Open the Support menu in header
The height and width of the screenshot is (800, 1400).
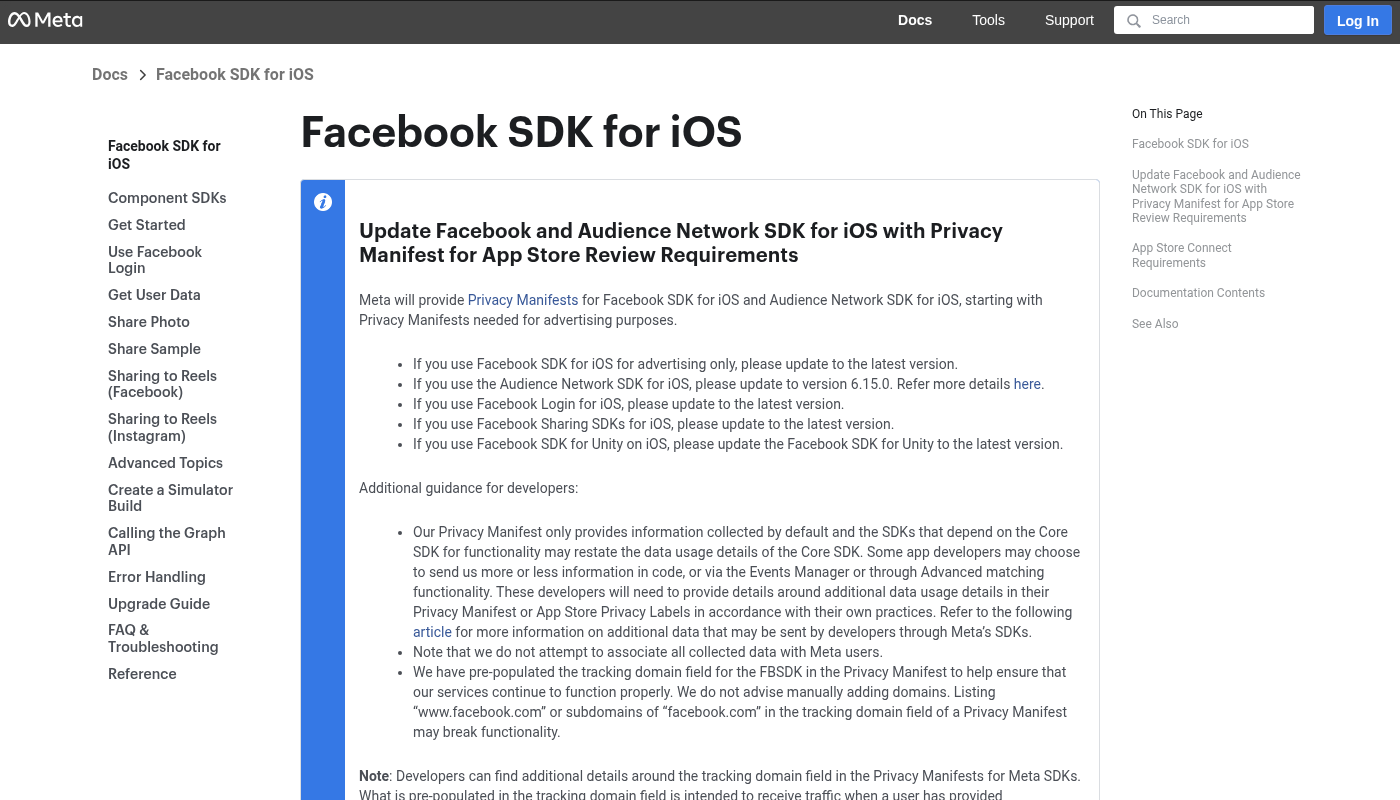[1069, 20]
